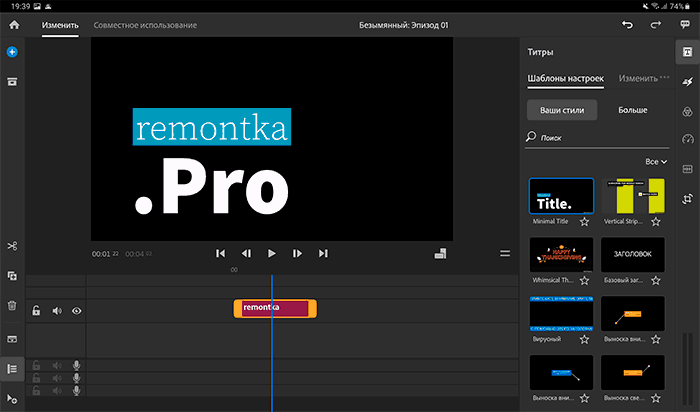
Task: Click the Ваши стили button
Action: (562, 110)
